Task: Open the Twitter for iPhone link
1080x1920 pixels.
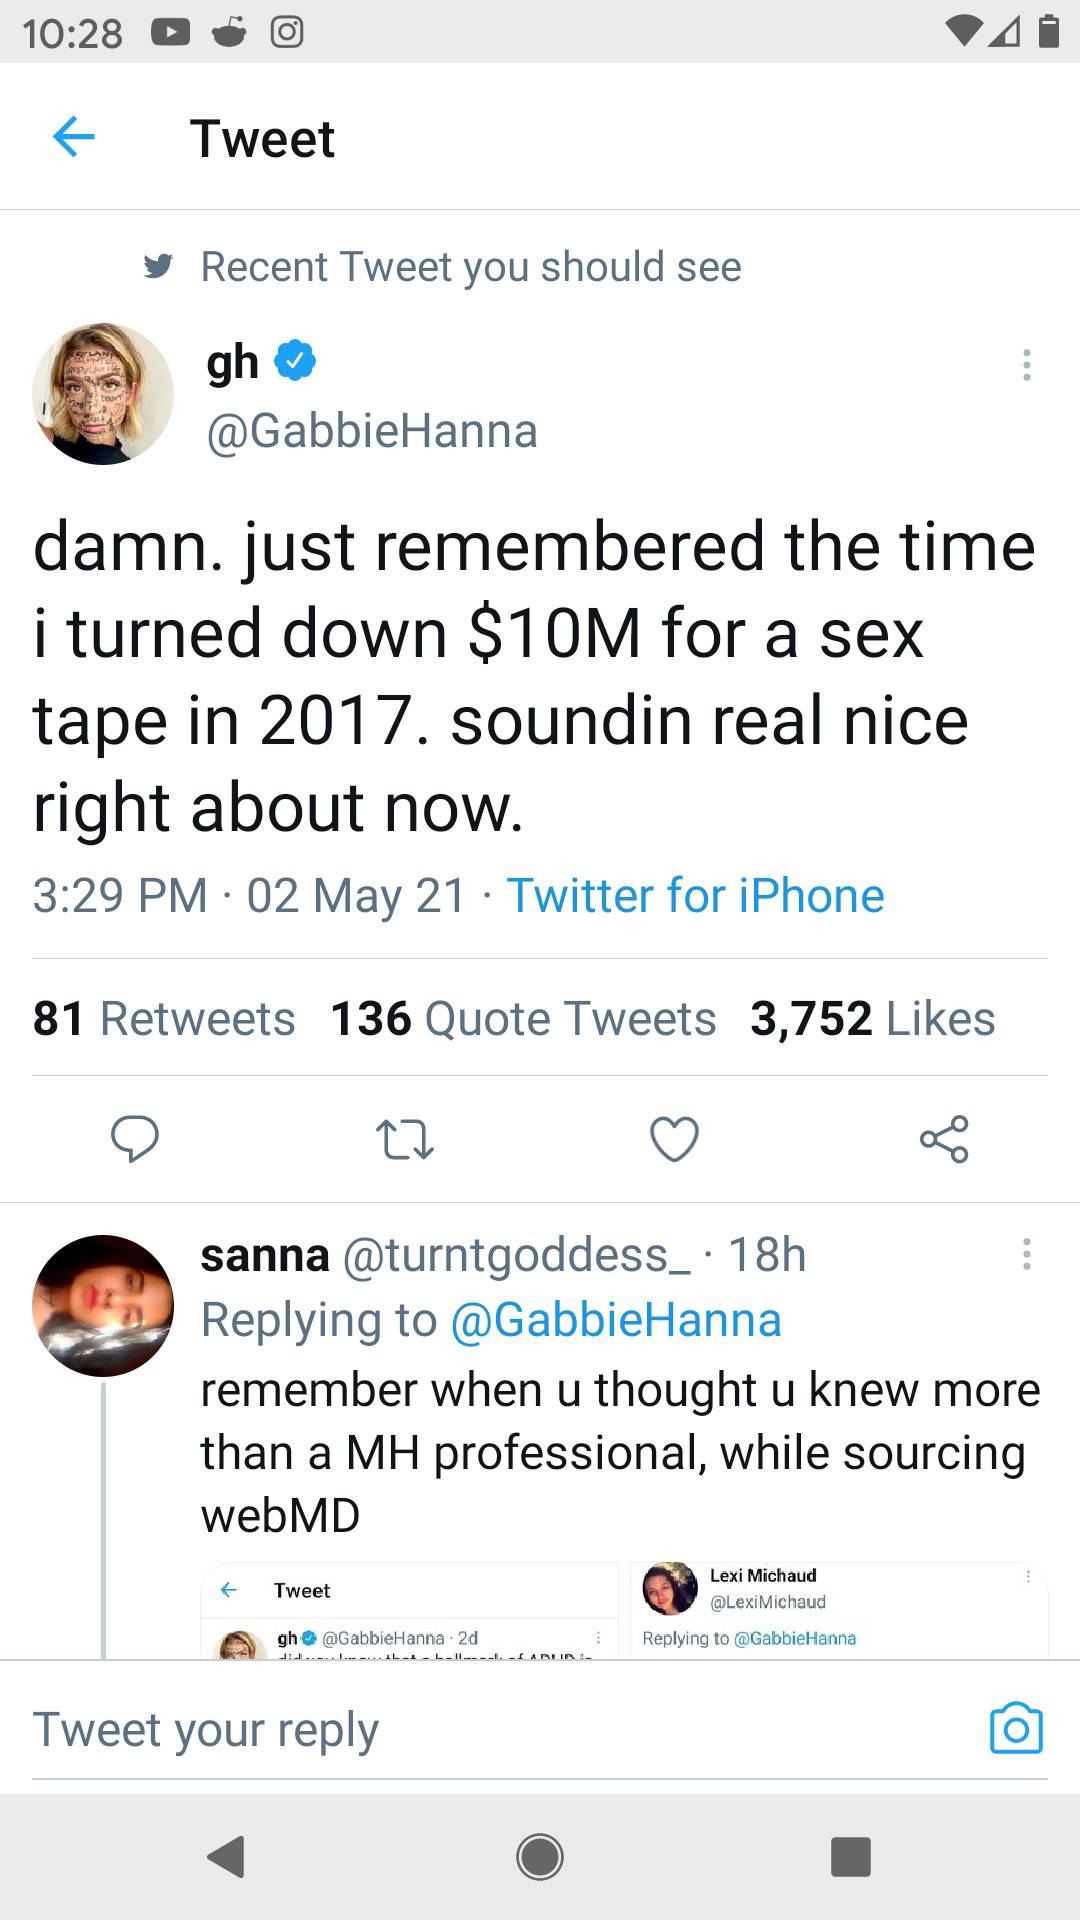Action: 695,895
